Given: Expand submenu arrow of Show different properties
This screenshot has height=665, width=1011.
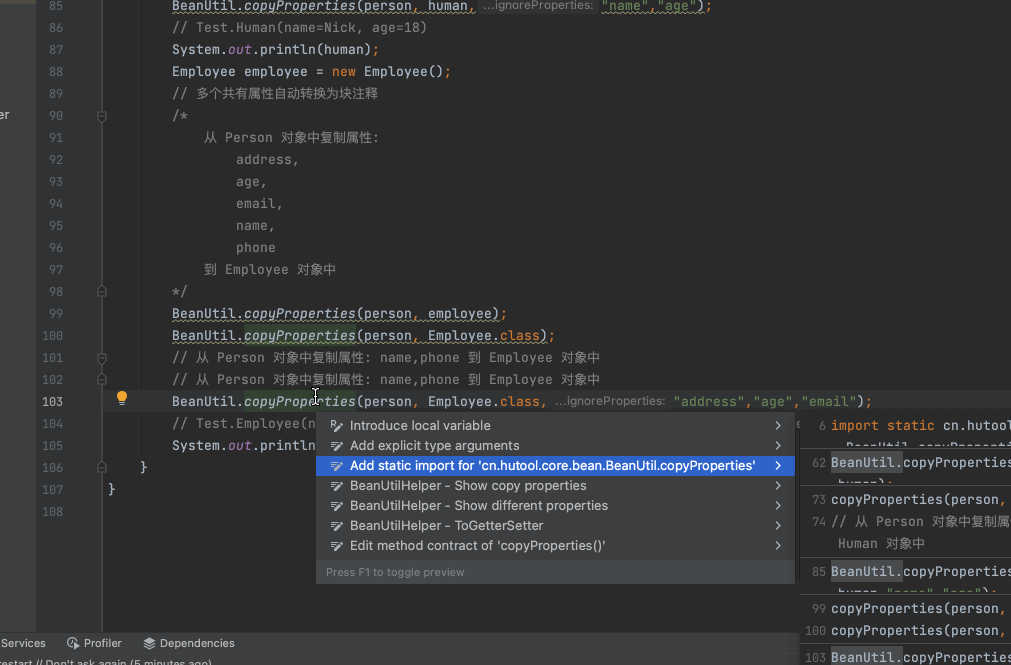Looking at the screenshot, I should (x=778, y=506).
